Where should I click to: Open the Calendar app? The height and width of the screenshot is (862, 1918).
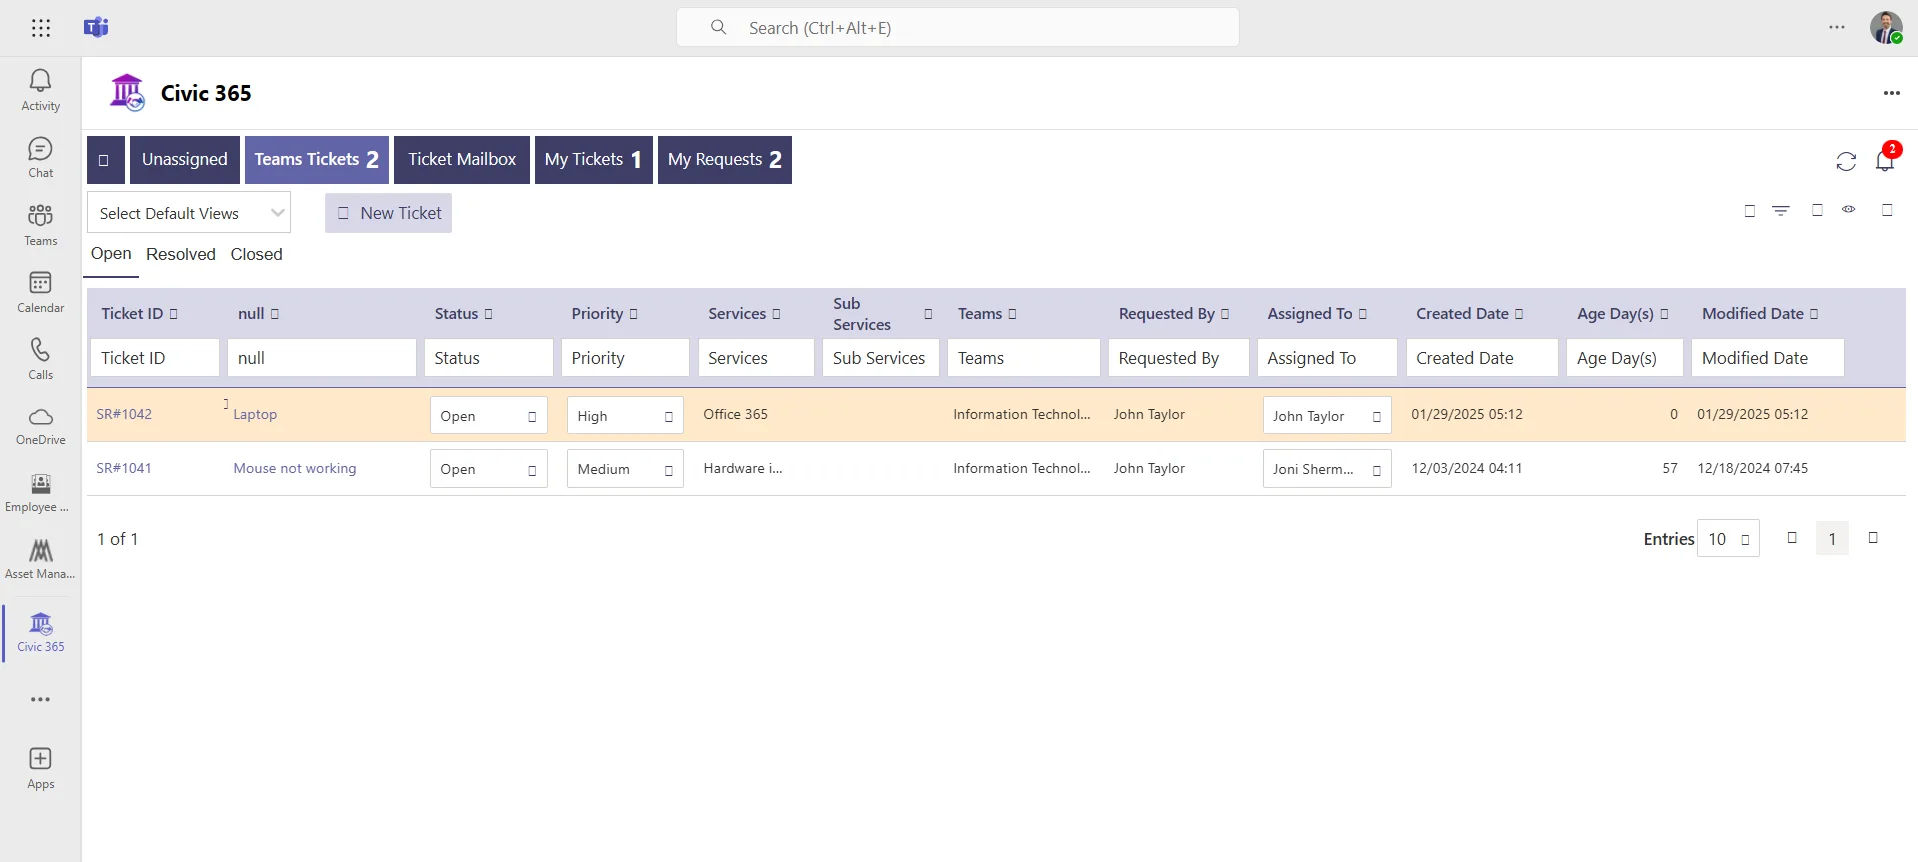40,292
